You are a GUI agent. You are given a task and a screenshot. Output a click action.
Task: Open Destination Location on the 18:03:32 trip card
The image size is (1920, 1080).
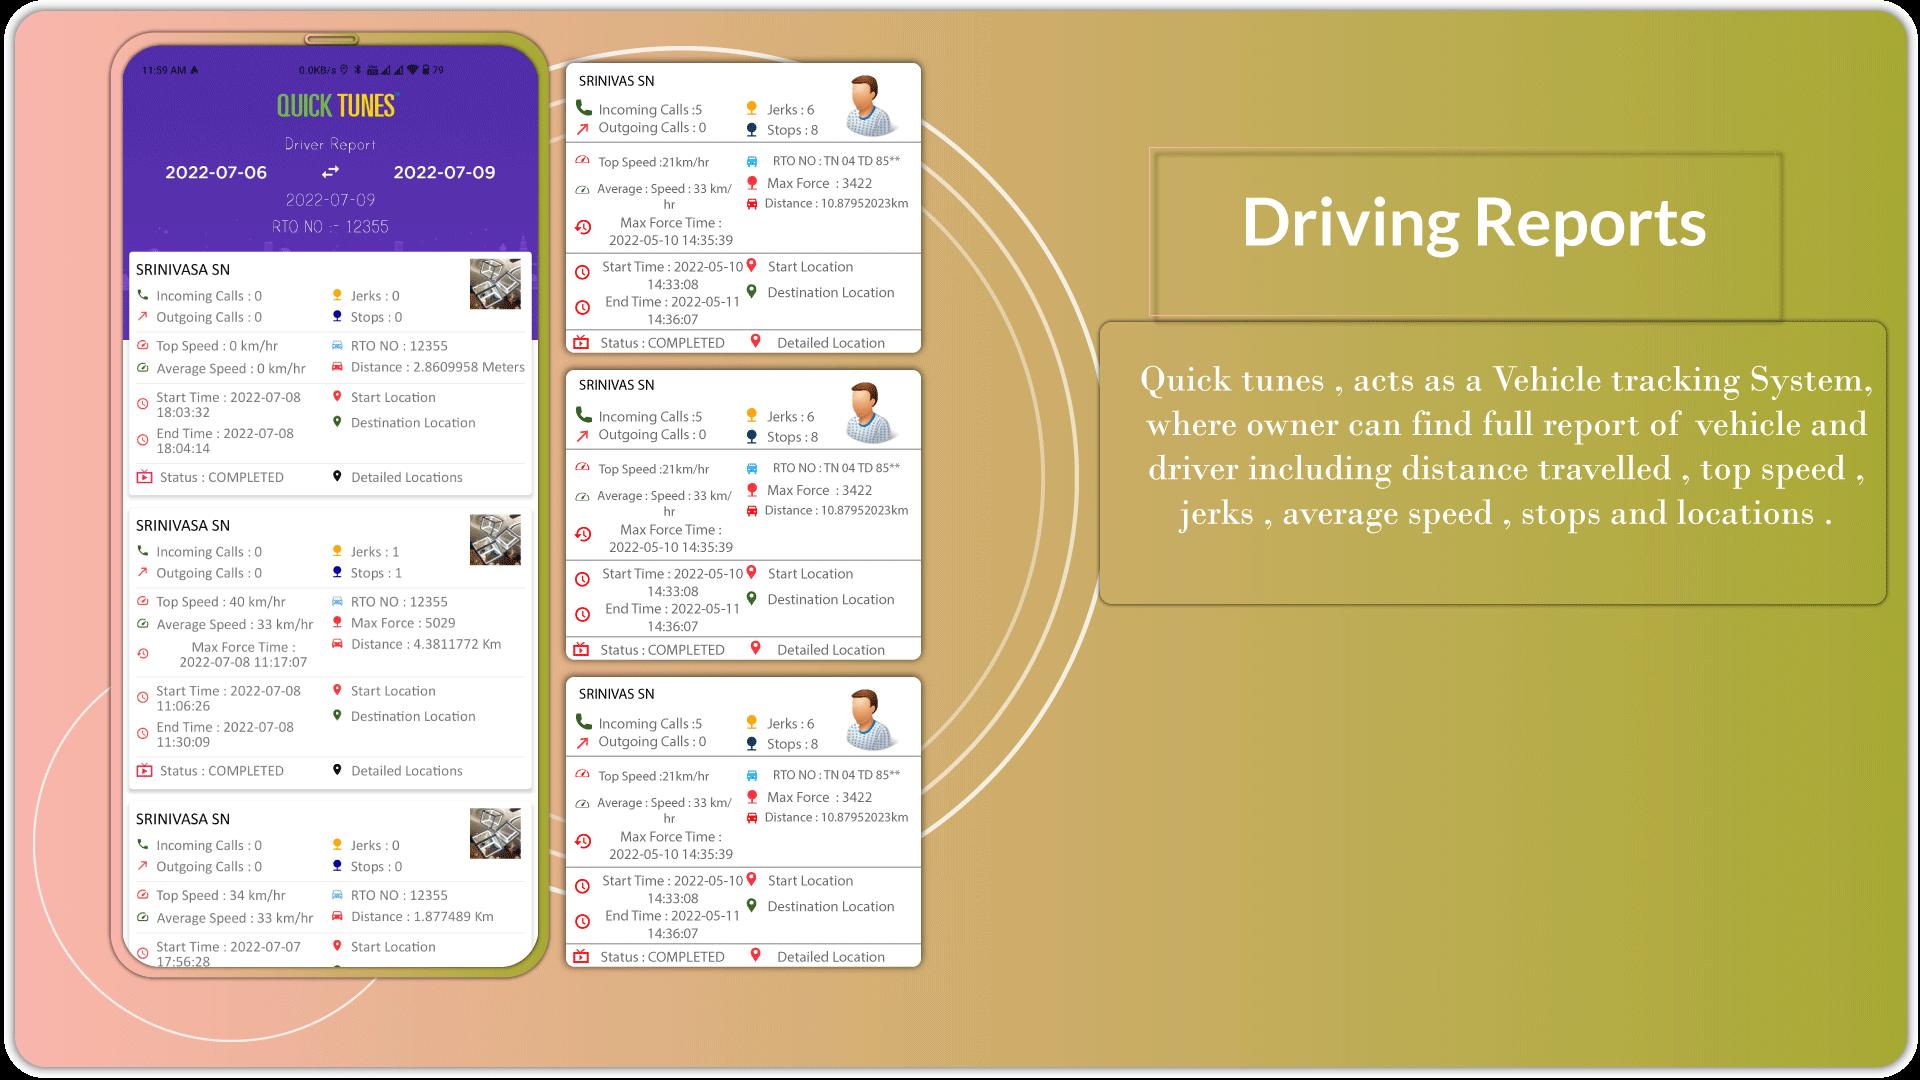413,422
